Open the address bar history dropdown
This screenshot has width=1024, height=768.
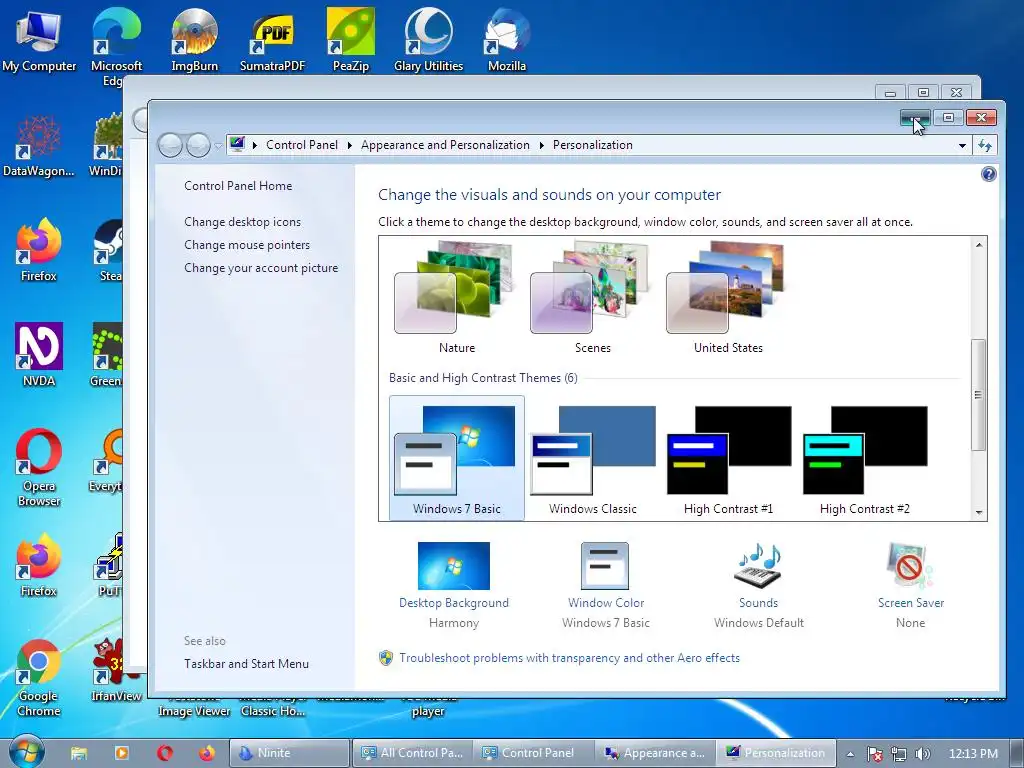pos(962,146)
